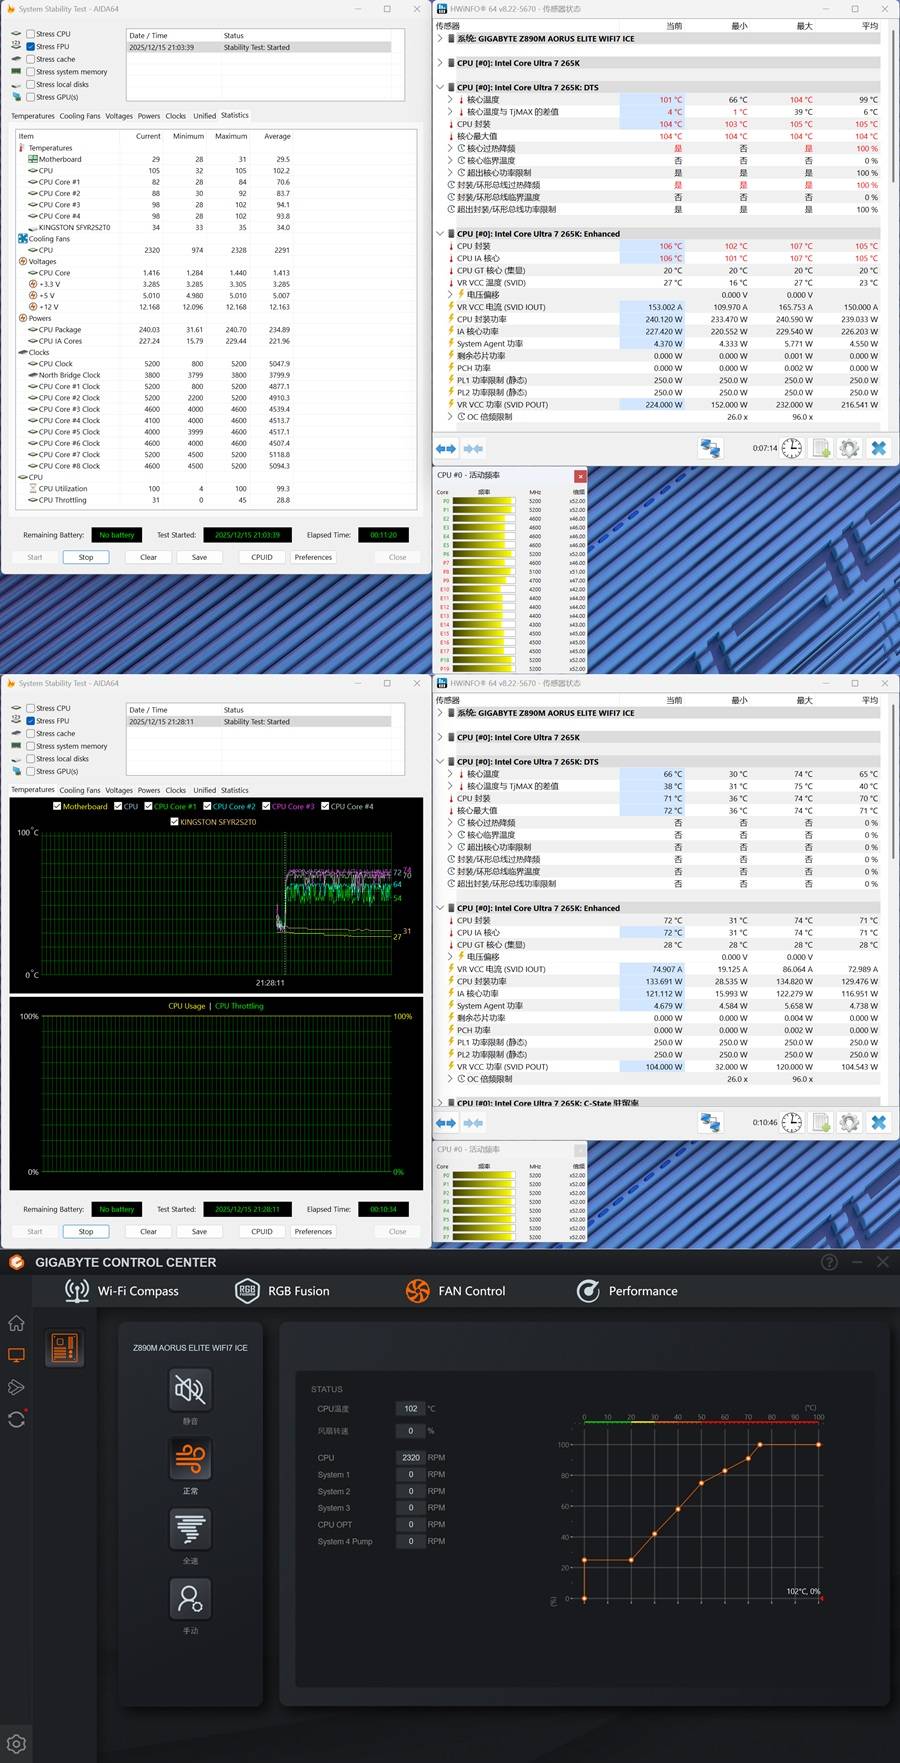Open Gigabyte Control Center settings gear
The width and height of the screenshot is (900, 1763).
click(16, 1744)
